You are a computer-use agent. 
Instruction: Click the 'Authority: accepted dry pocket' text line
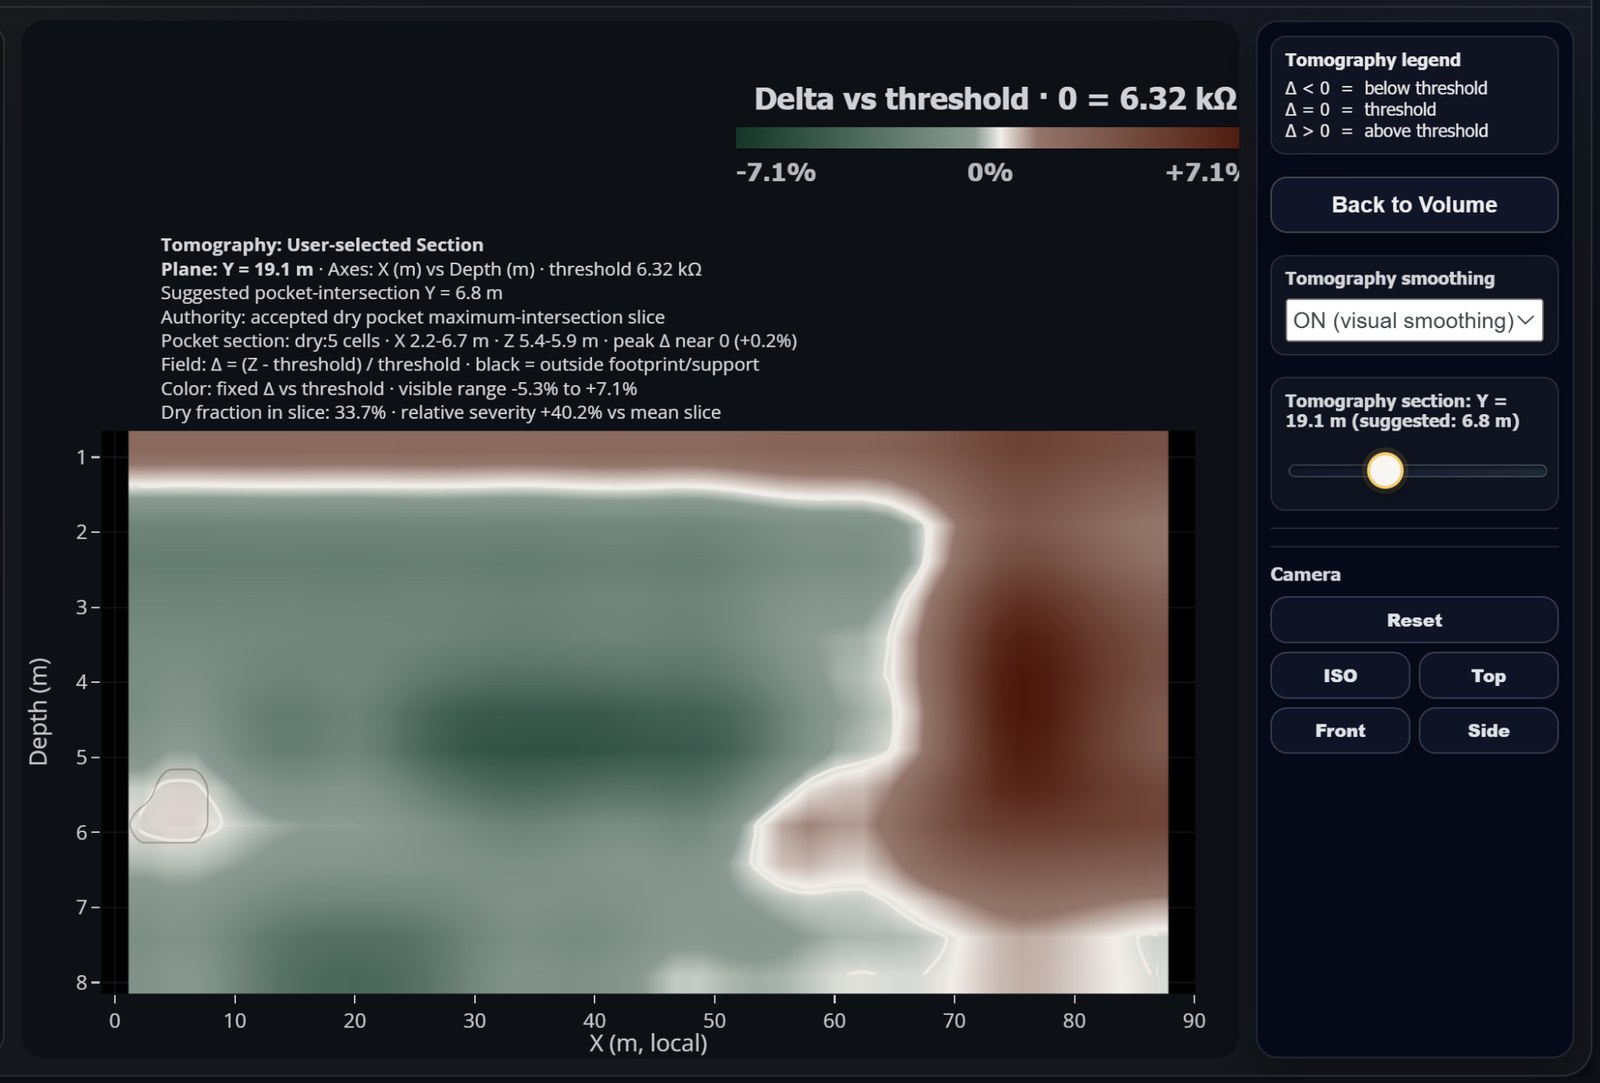click(413, 317)
